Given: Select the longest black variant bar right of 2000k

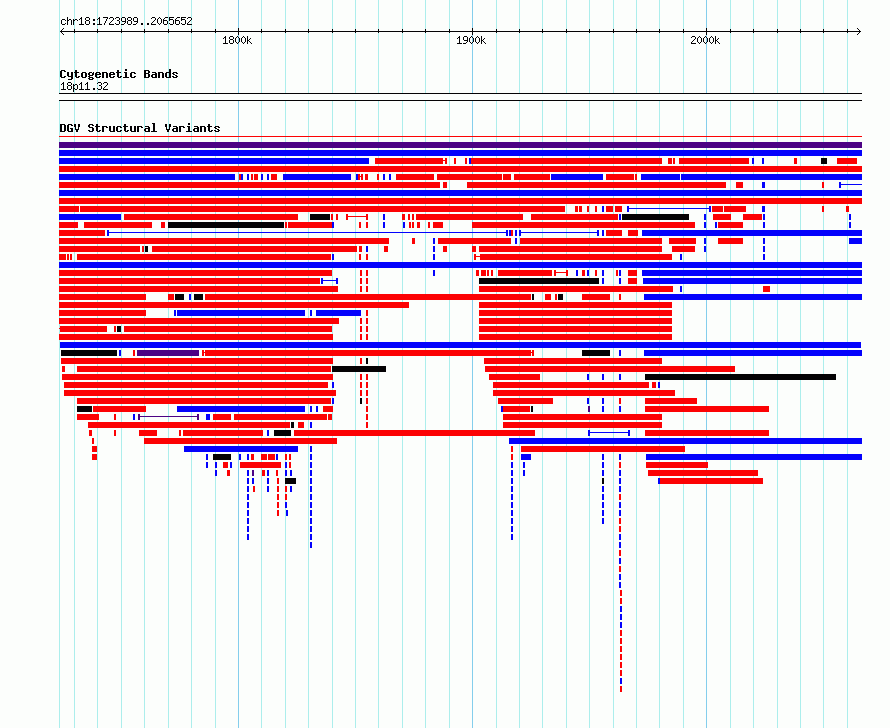Looking at the screenshot, I should coord(740,377).
